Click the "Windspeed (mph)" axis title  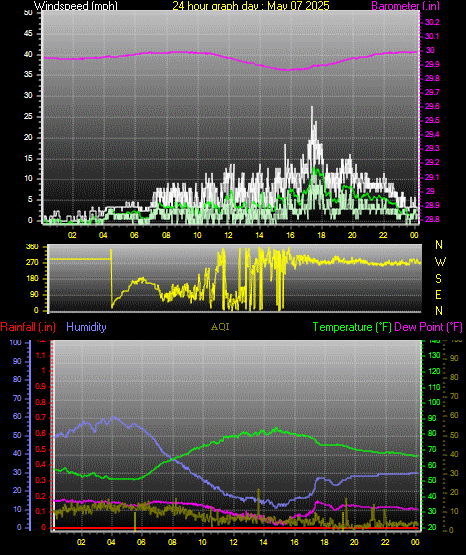tap(76, 6)
